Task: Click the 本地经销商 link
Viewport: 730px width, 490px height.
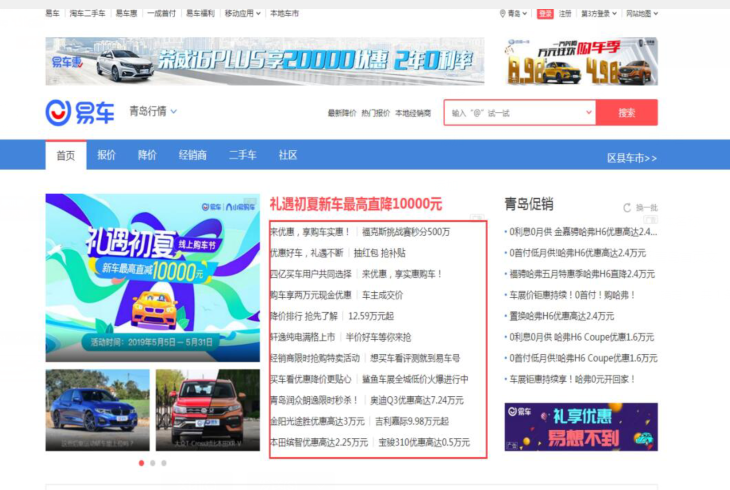Action: [x=413, y=113]
